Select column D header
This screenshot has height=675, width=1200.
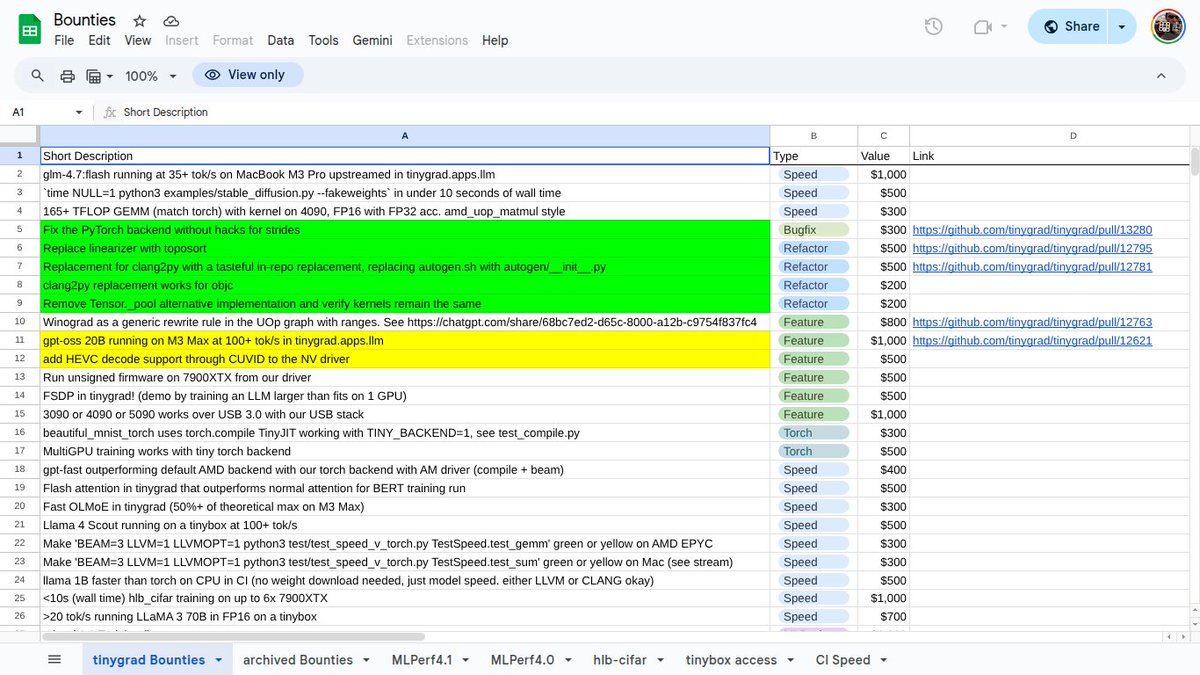pyautogui.click(x=1073, y=136)
